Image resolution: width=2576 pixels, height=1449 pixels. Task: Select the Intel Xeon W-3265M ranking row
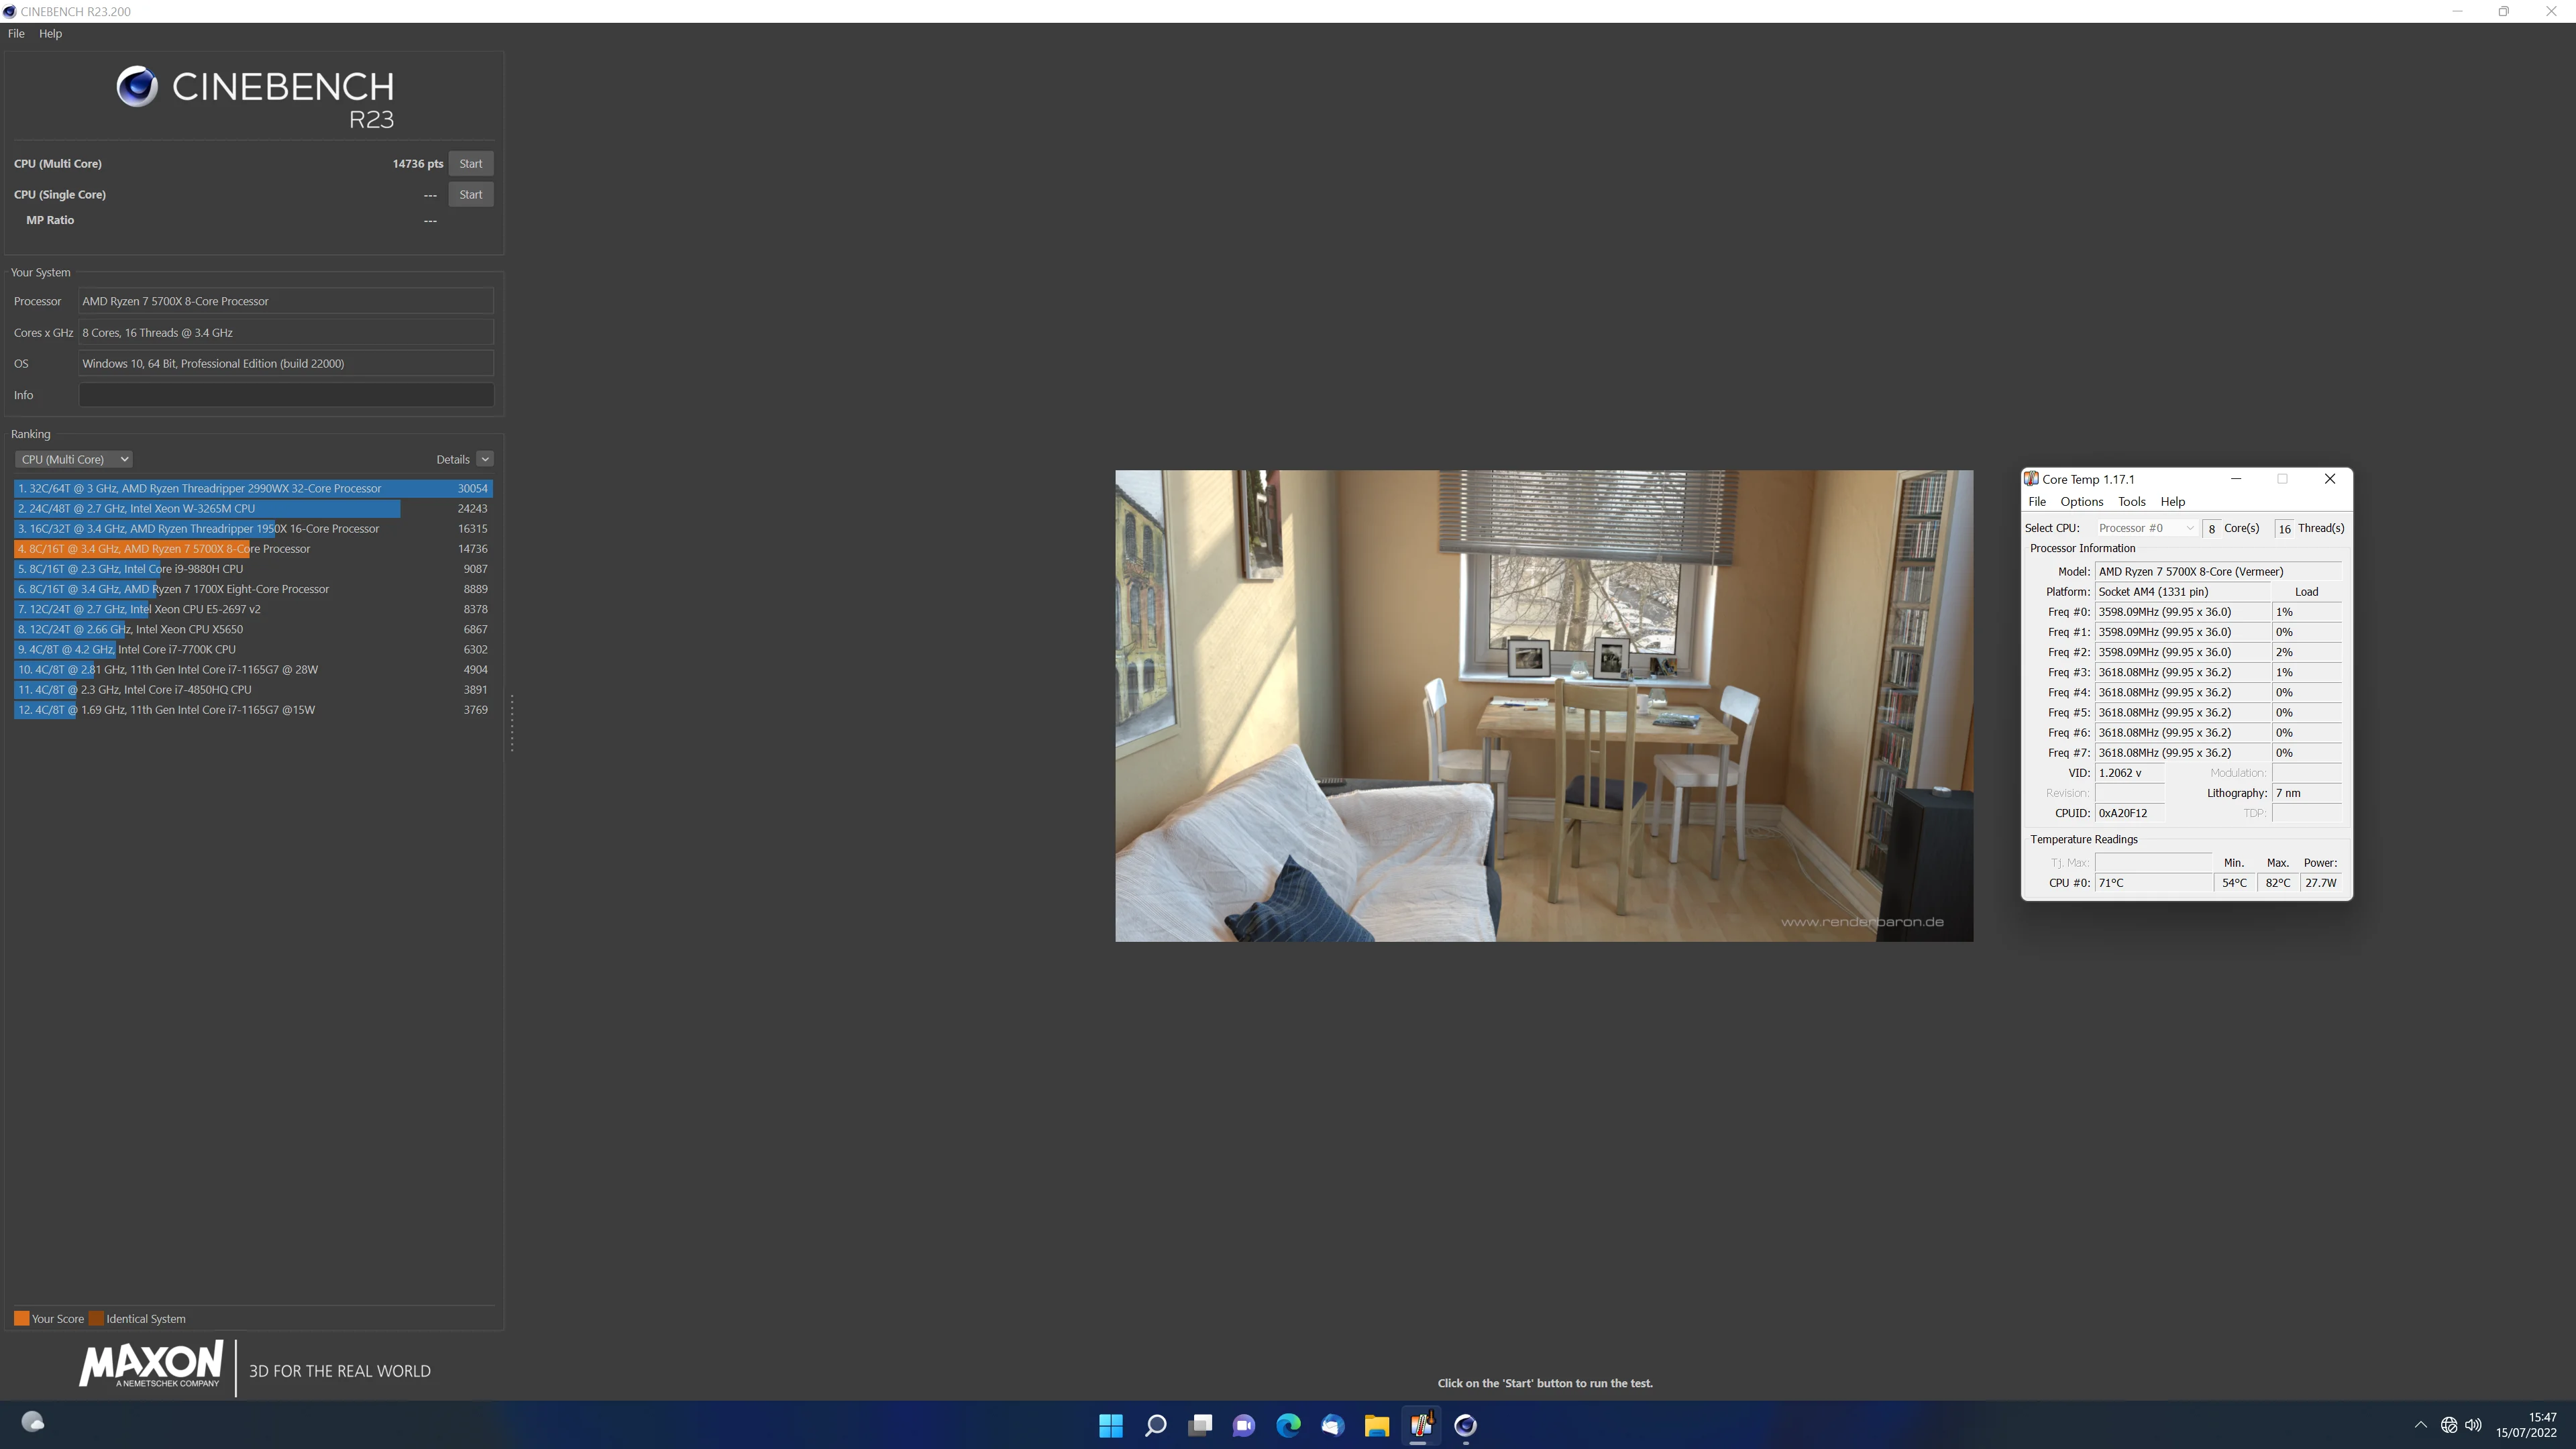tap(253, 509)
